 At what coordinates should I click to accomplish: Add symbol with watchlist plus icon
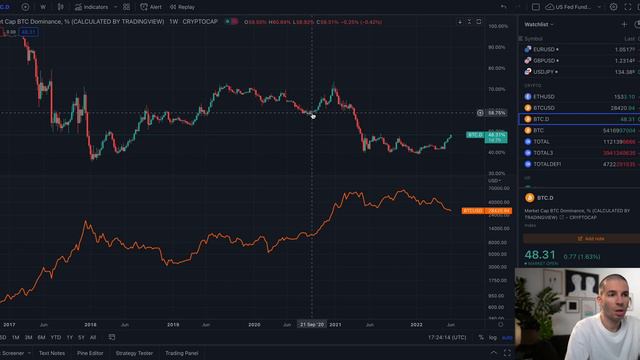624,24
